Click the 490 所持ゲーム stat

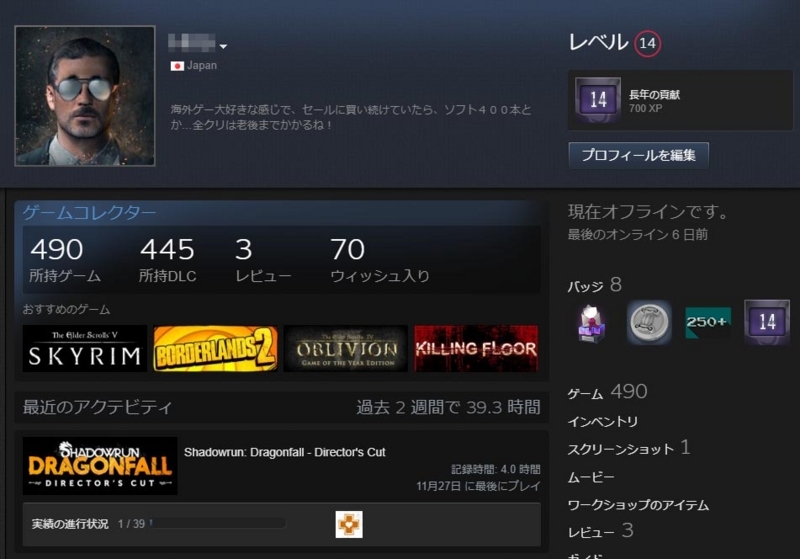point(65,260)
